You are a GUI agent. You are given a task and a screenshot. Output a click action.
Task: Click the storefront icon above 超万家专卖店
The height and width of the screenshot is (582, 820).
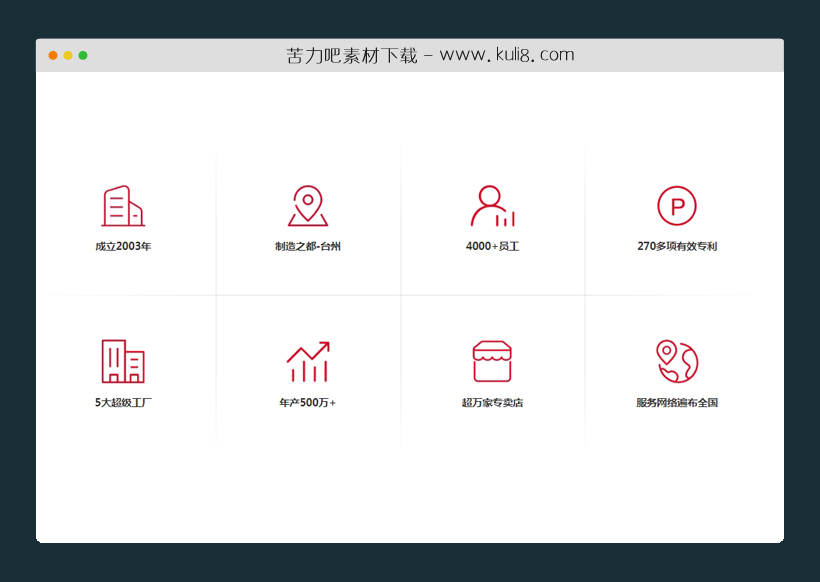pyautogui.click(x=491, y=361)
